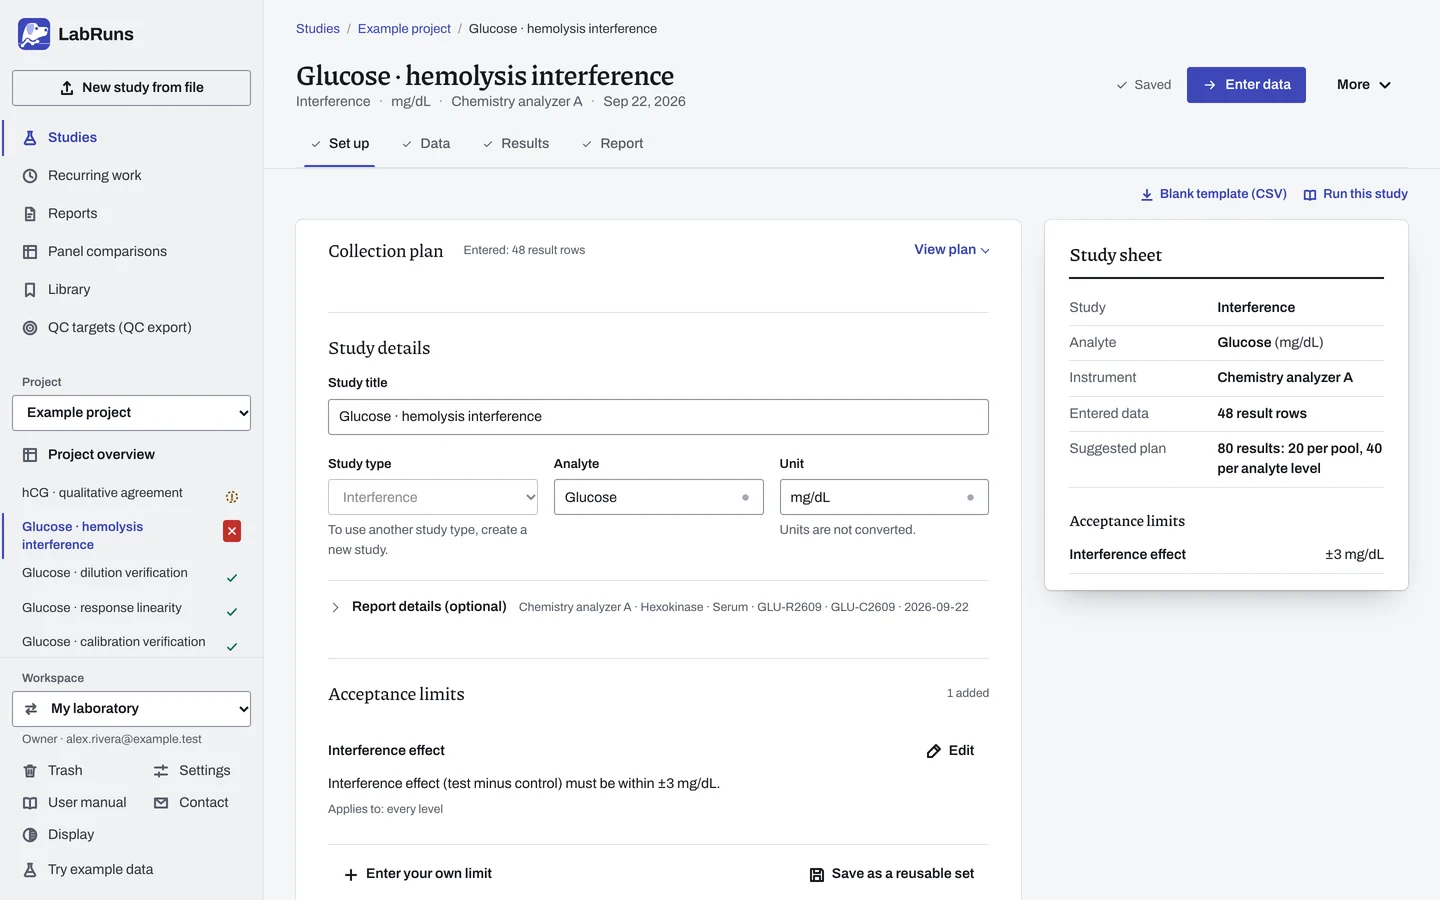Image resolution: width=1440 pixels, height=900 pixels.
Task: Click the red X icon beside Glucose hemolysis interference
Action: (x=232, y=531)
